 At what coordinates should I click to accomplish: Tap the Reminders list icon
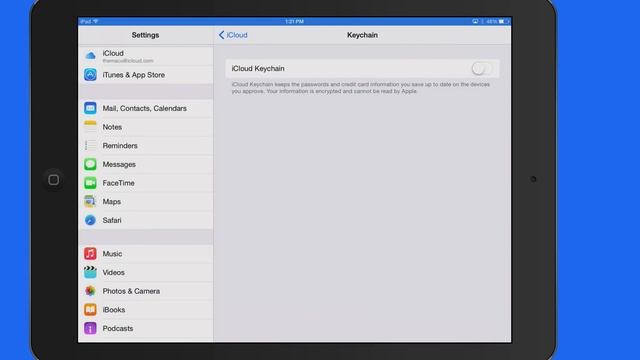(x=90, y=145)
